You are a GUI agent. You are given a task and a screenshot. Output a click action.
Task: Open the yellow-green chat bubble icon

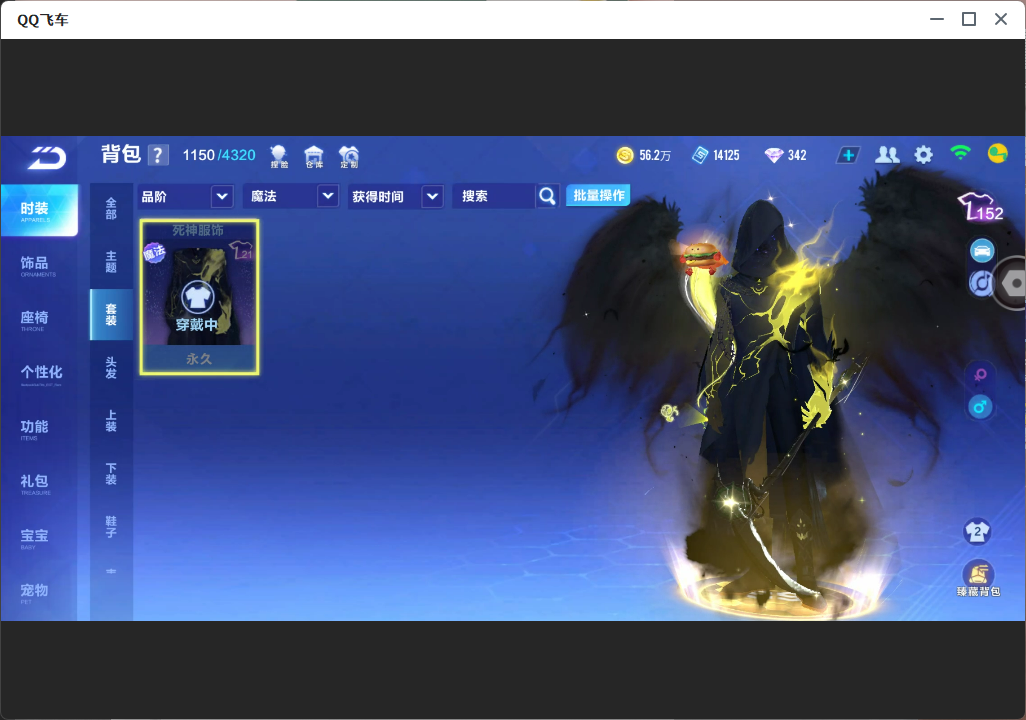[997, 154]
